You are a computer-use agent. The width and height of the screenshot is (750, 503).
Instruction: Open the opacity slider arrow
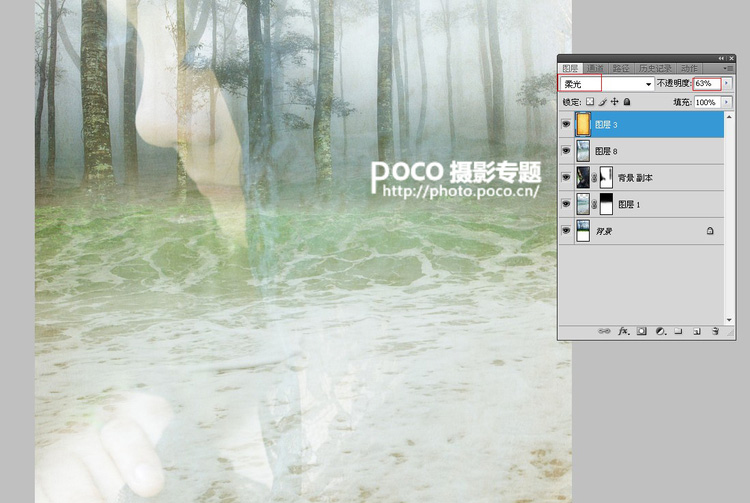[x=727, y=83]
